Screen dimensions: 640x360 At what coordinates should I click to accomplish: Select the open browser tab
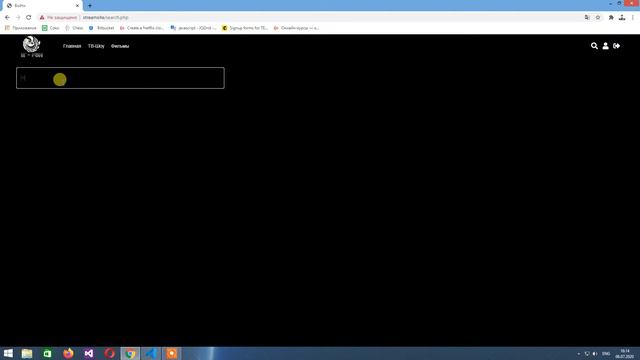click(41, 6)
